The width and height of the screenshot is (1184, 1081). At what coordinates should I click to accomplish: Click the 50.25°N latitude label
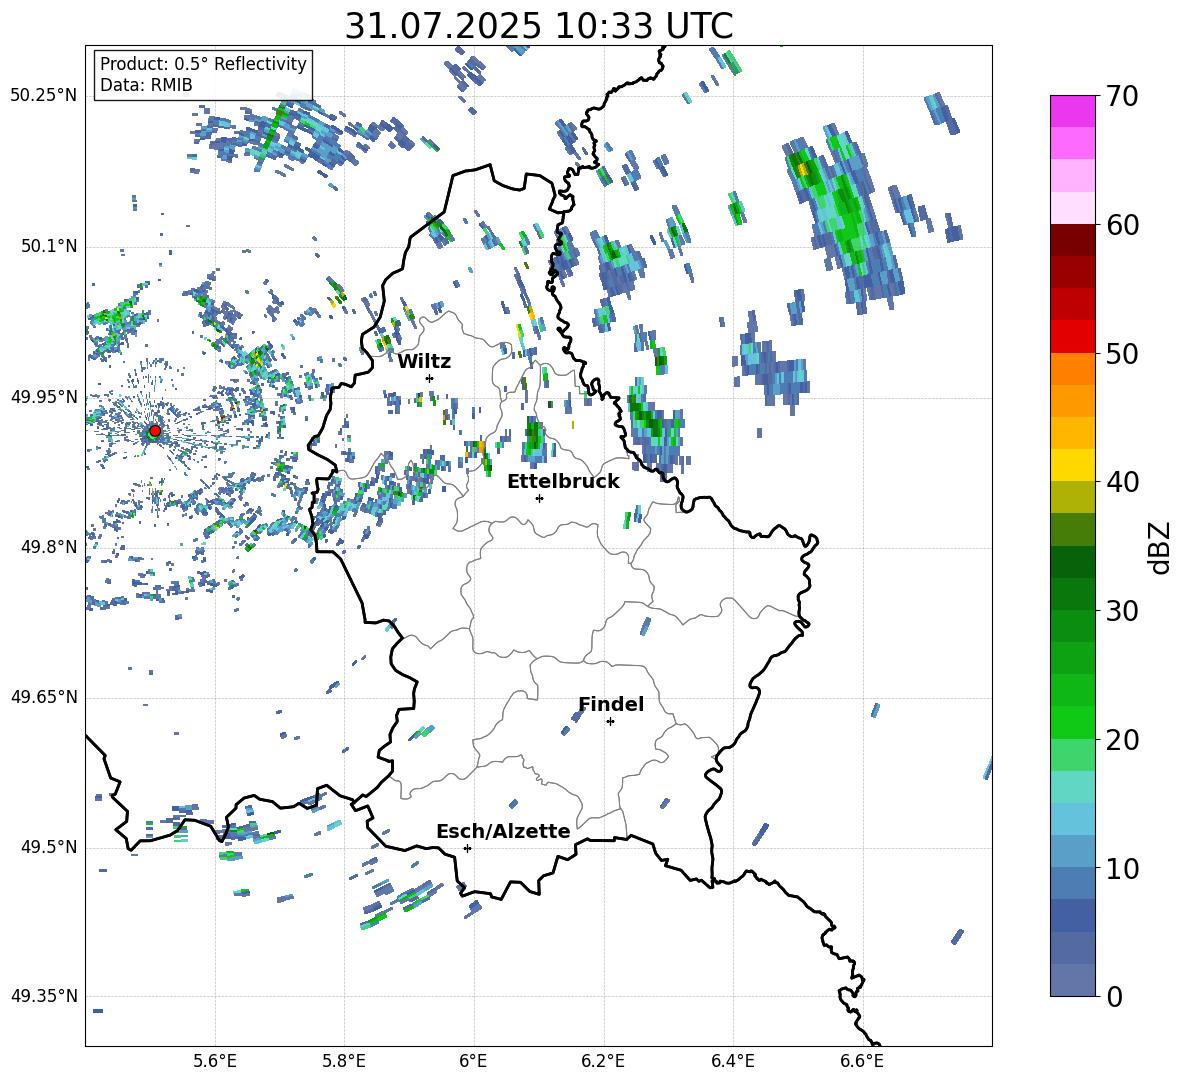44,96
